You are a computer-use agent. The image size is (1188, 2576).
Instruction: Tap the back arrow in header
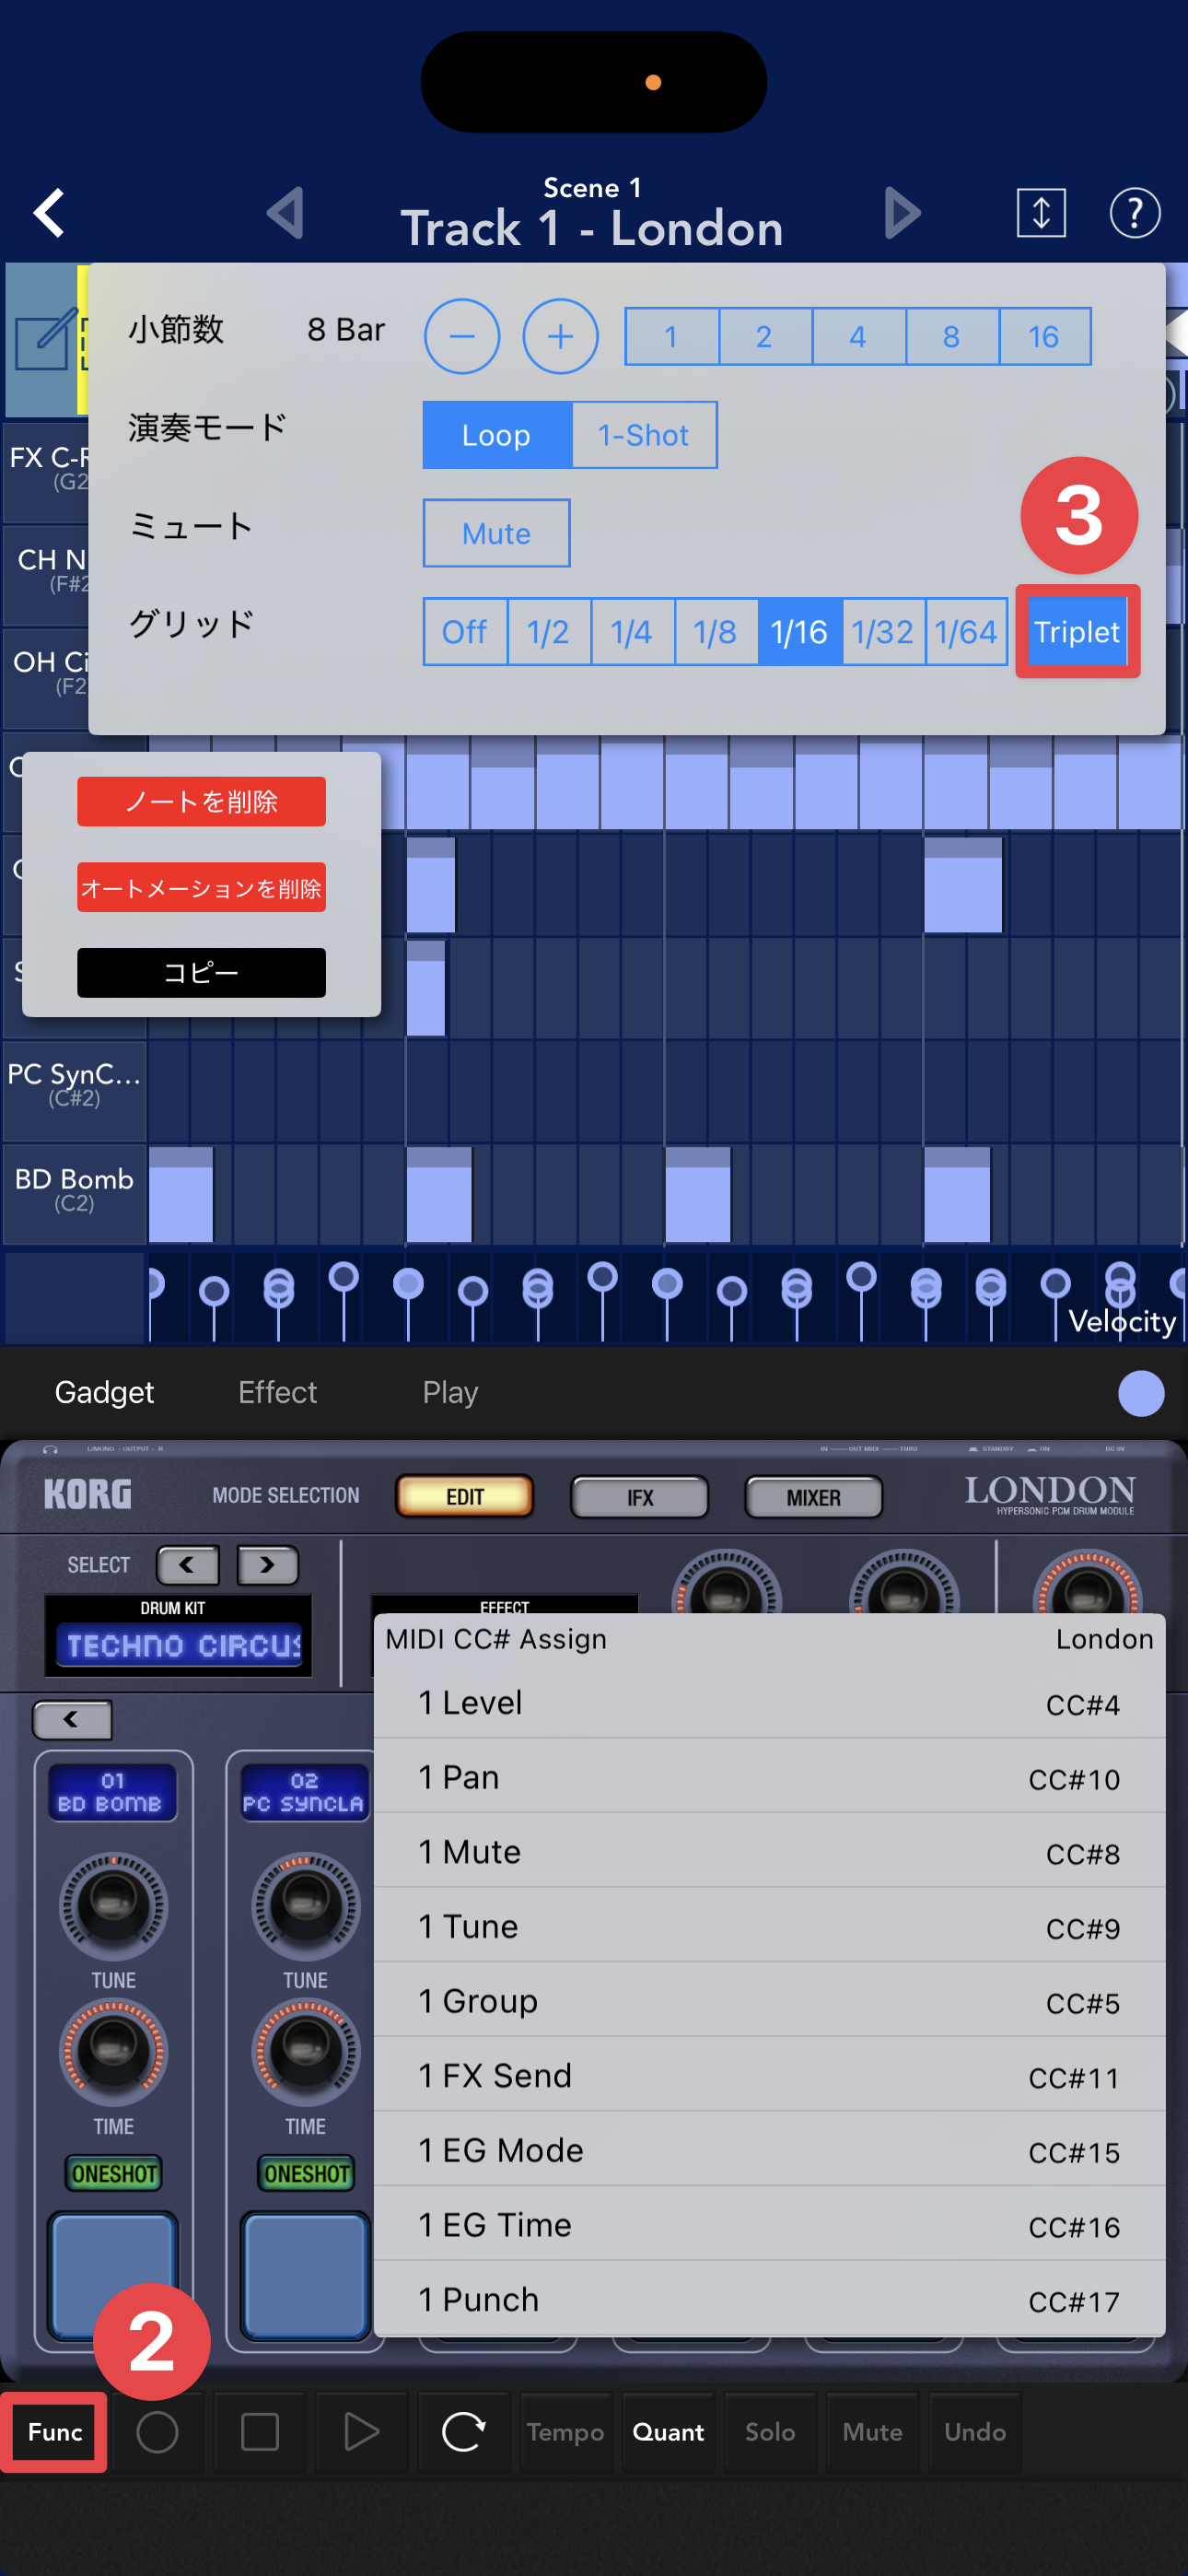50,213
